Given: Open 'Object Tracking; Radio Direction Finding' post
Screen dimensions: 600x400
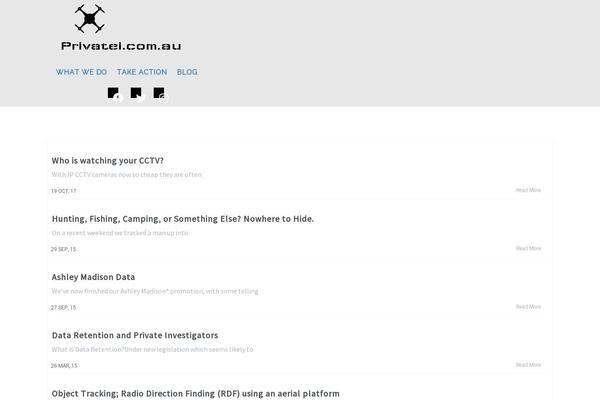Looking at the screenshot, I should click(196, 394).
